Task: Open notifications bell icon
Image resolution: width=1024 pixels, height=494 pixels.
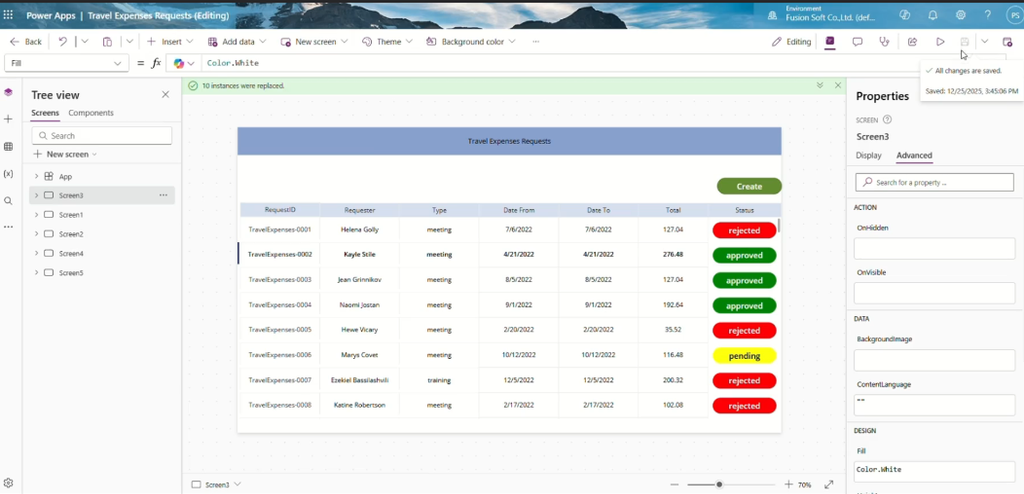Action: 933,15
